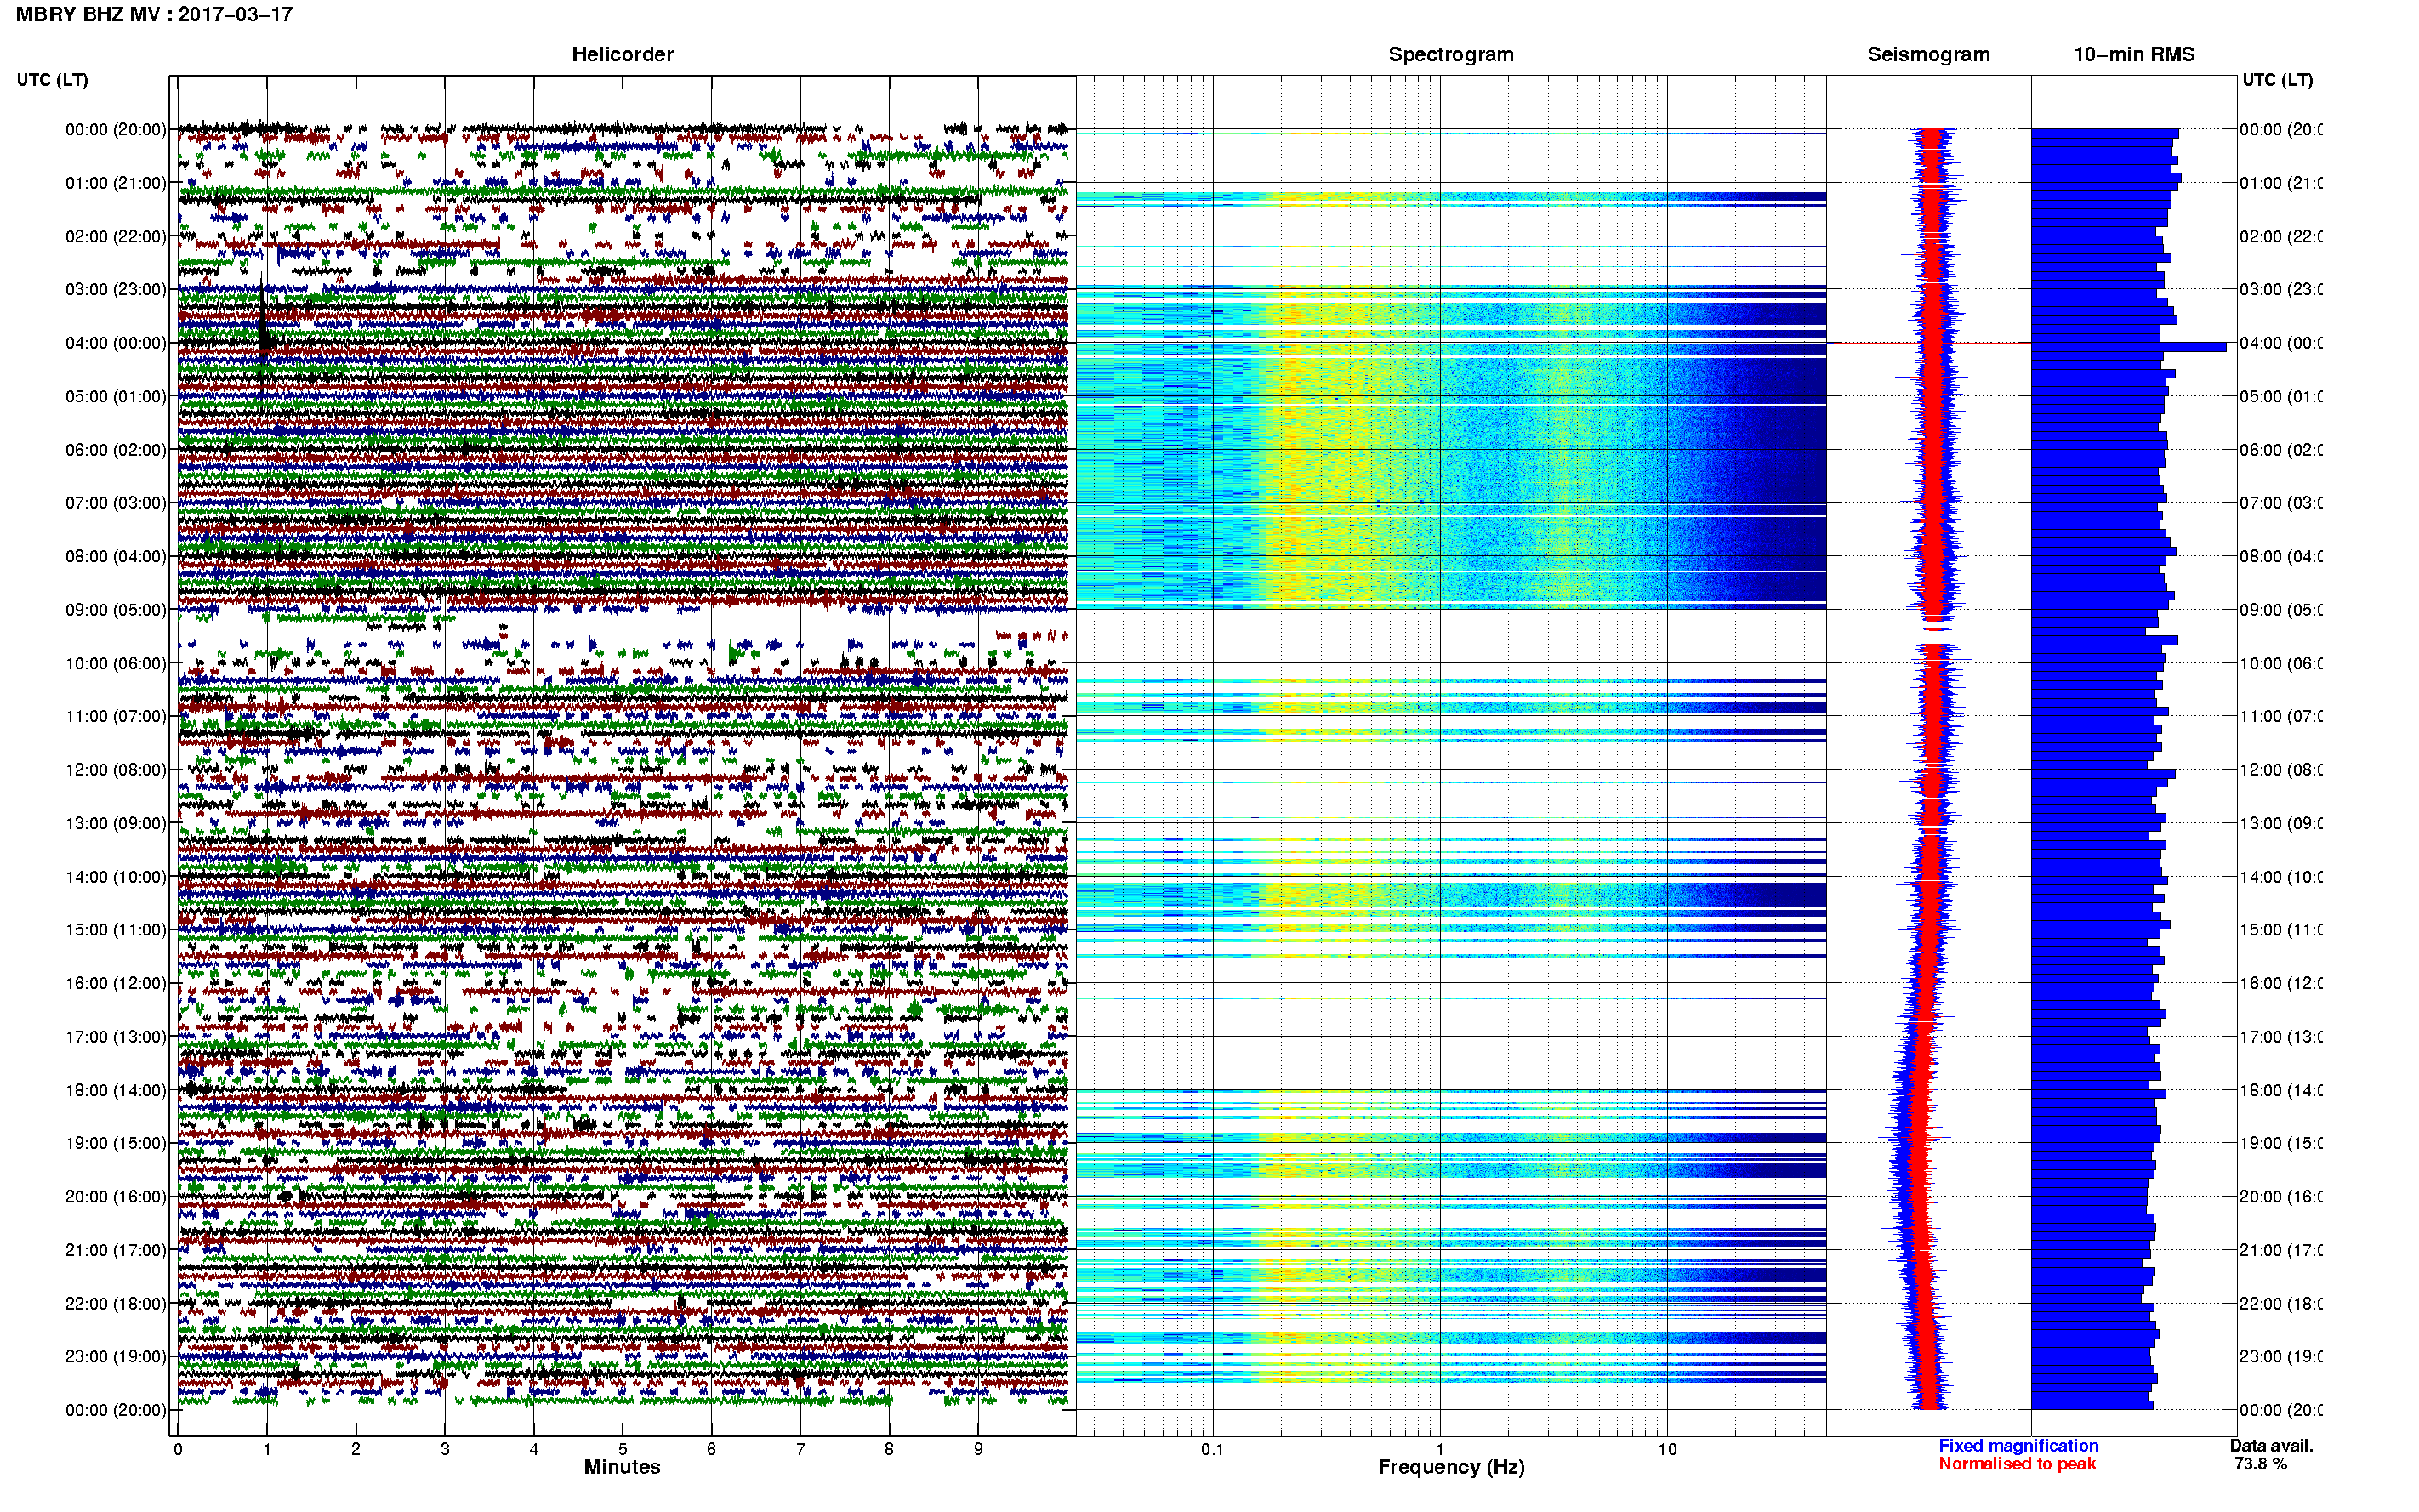The width and height of the screenshot is (2419, 1512).
Task: Click the '16:00 (12:00)' time label
Action: click(116, 983)
